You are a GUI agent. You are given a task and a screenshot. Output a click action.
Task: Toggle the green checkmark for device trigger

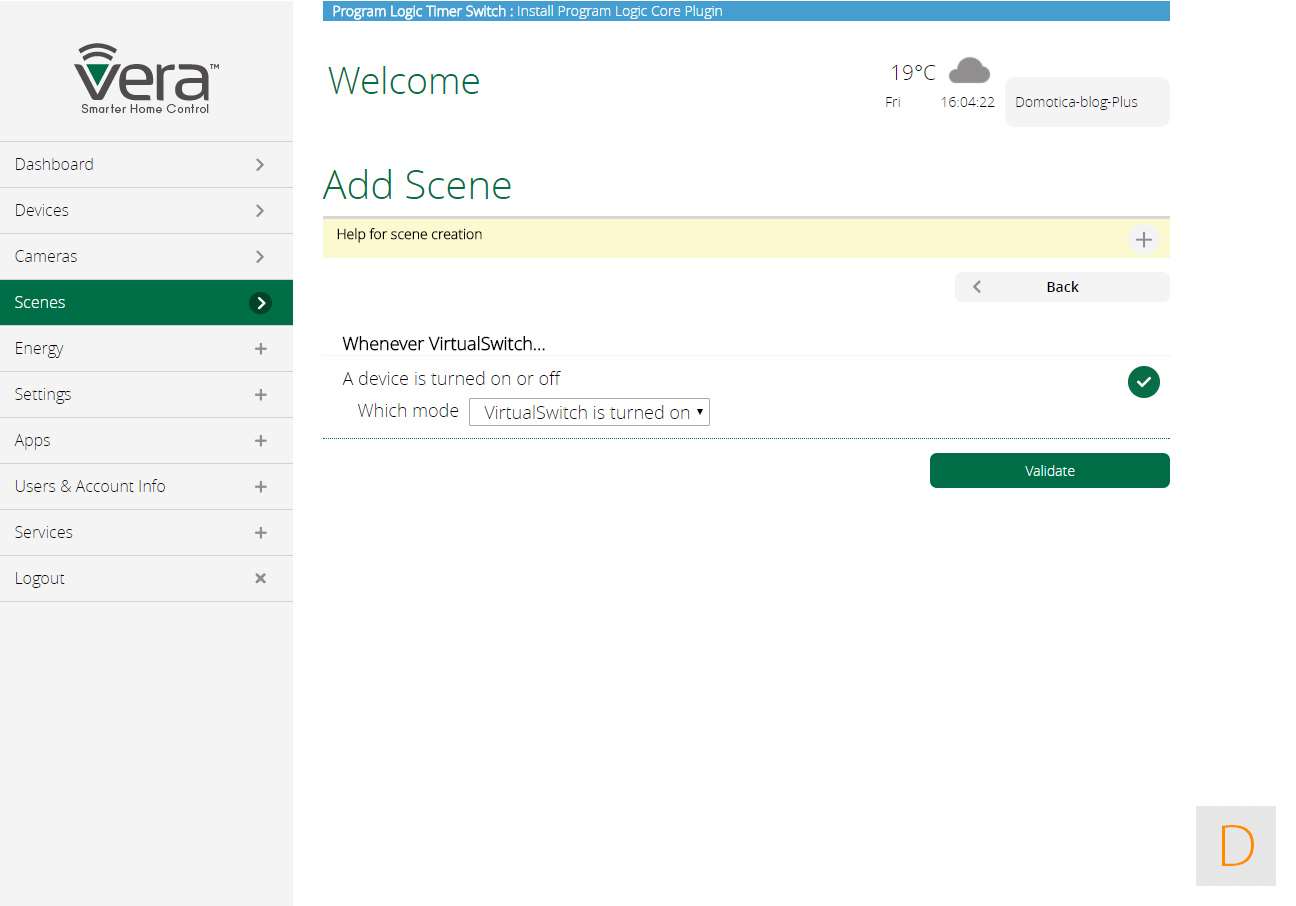1143,382
